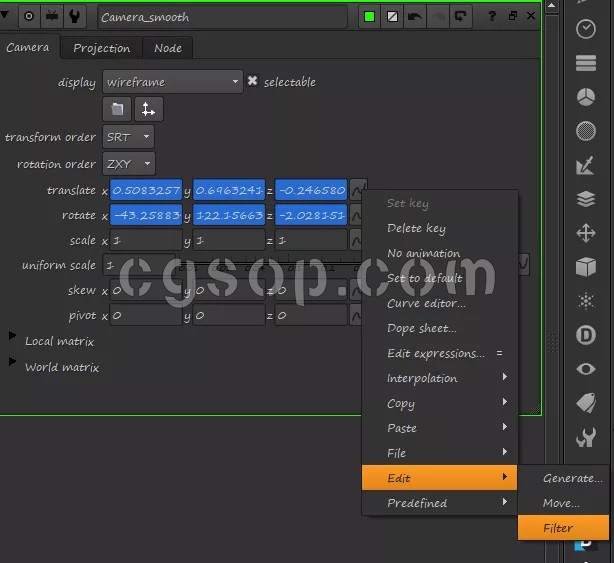This screenshot has width=614, height=563.
Task: Expand the Local matrix section
Action: tap(13, 336)
